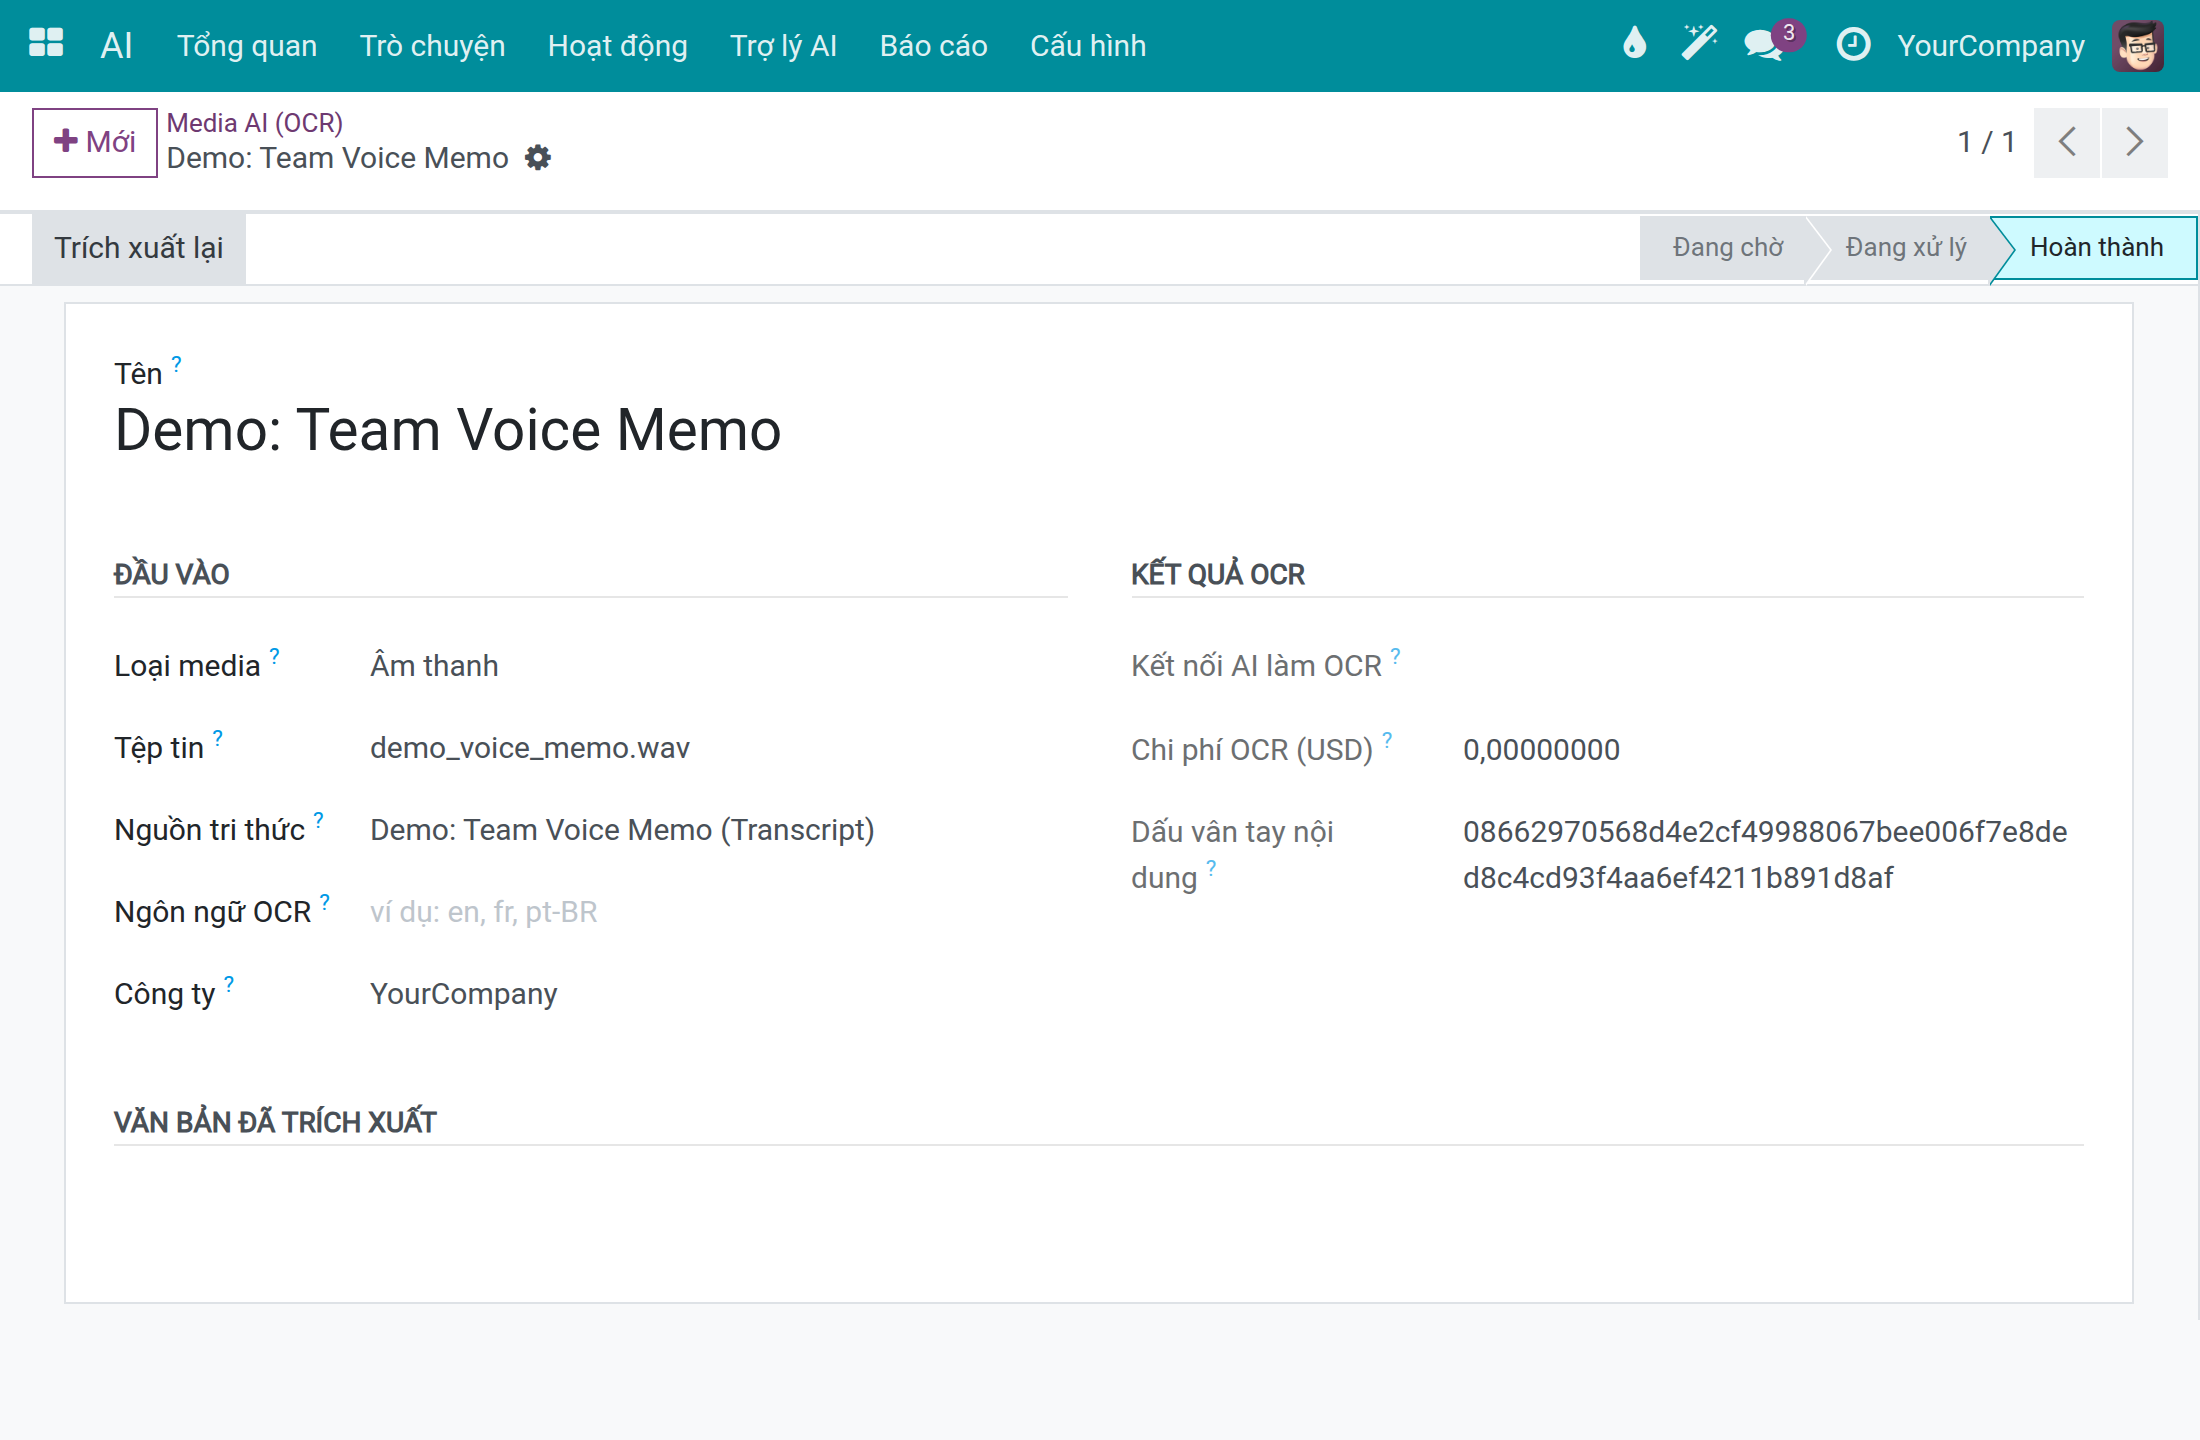Screen dimensions: 2200x1440
Task: Open the Báo cáo menu
Action: 934,46
